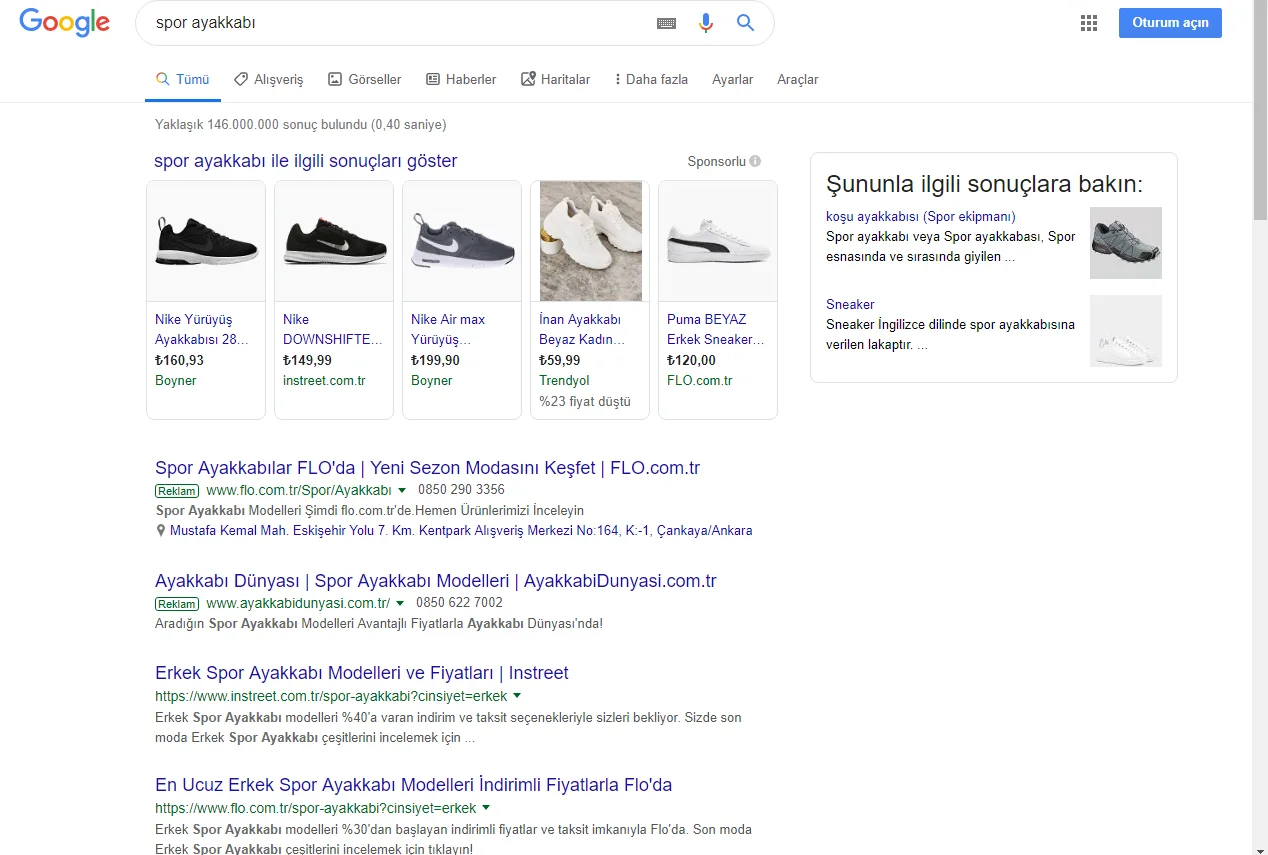Open 'Spor Ayakkabılar FLO'da' ad headline
The width and height of the screenshot is (1268, 855).
click(427, 468)
